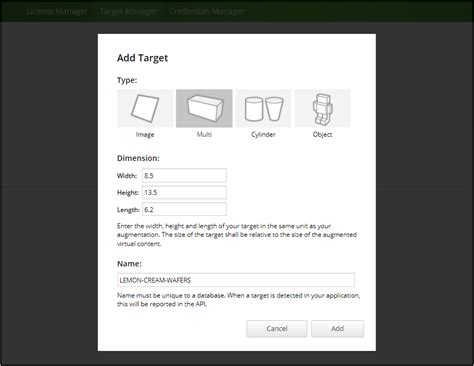This screenshot has height=366, width=474.
Task: Click the Width input field
Action: click(x=184, y=175)
